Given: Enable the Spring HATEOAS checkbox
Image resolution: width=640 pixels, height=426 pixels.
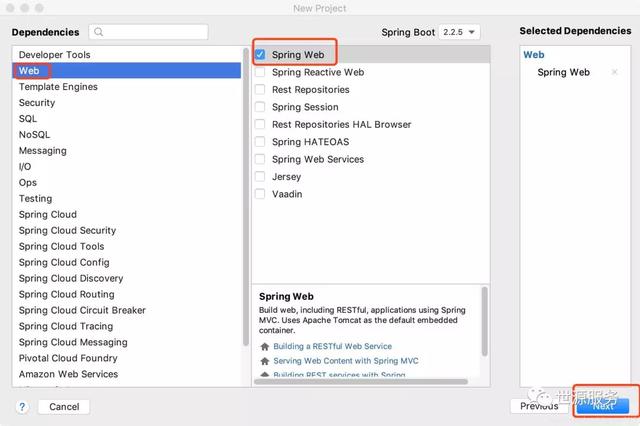Looking at the screenshot, I should tap(260, 142).
